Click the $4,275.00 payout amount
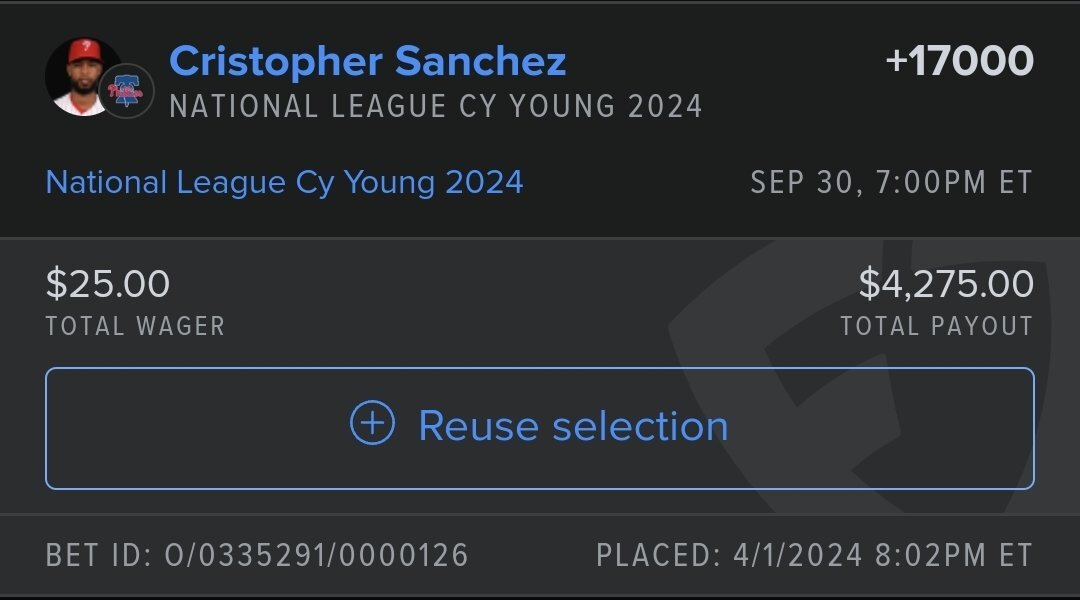Viewport: 1080px width, 600px height. (x=946, y=284)
